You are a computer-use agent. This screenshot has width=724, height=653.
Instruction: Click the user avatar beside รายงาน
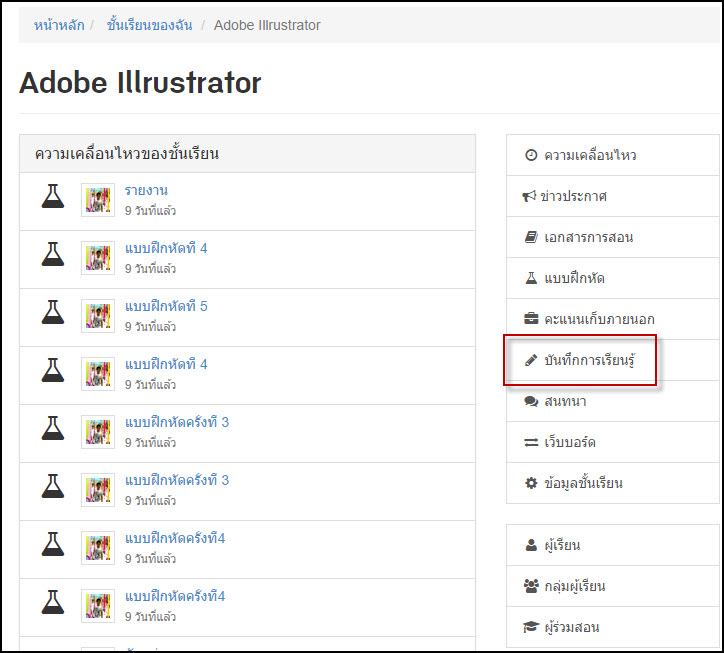click(98, 200)
